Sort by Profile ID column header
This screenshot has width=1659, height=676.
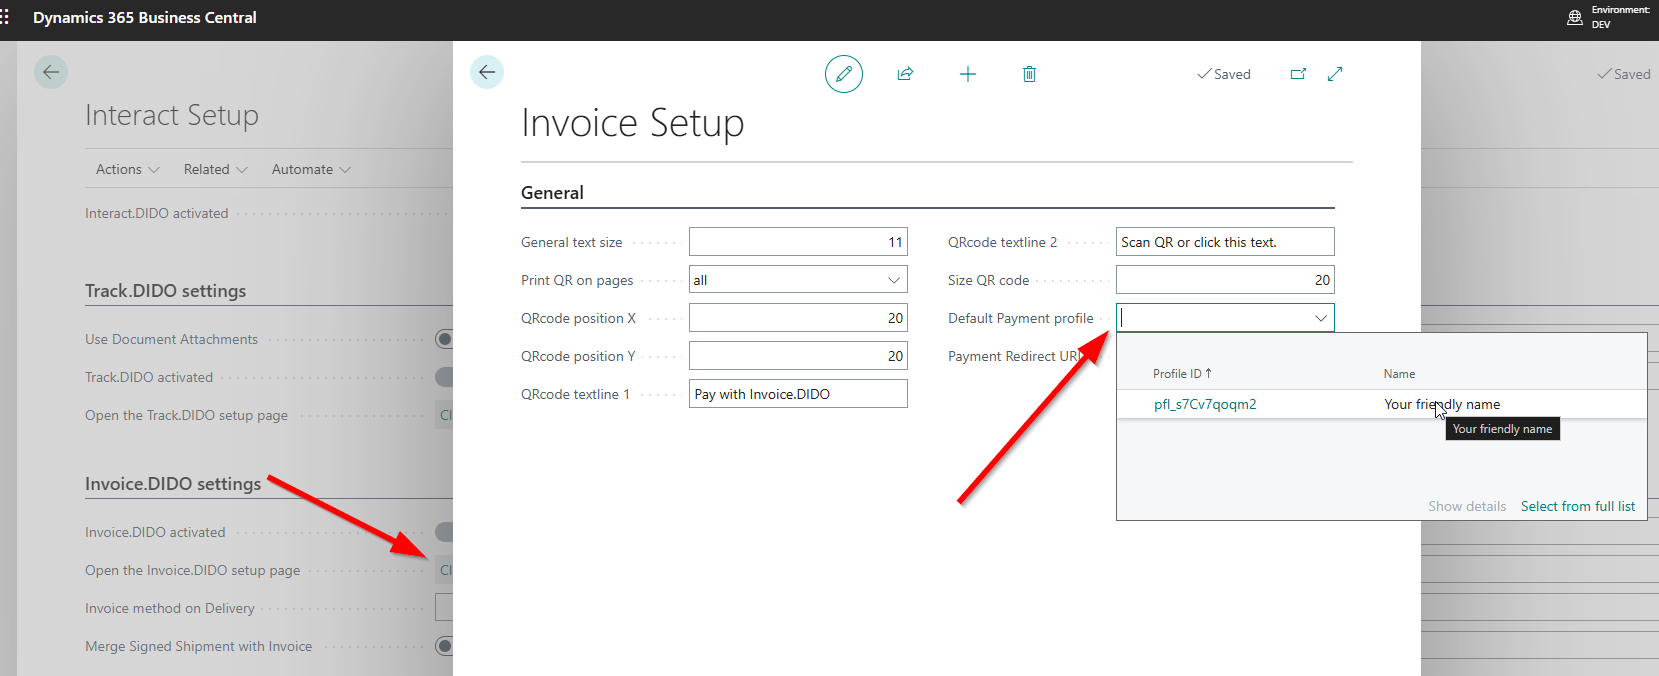click(x=1181, y=374)
